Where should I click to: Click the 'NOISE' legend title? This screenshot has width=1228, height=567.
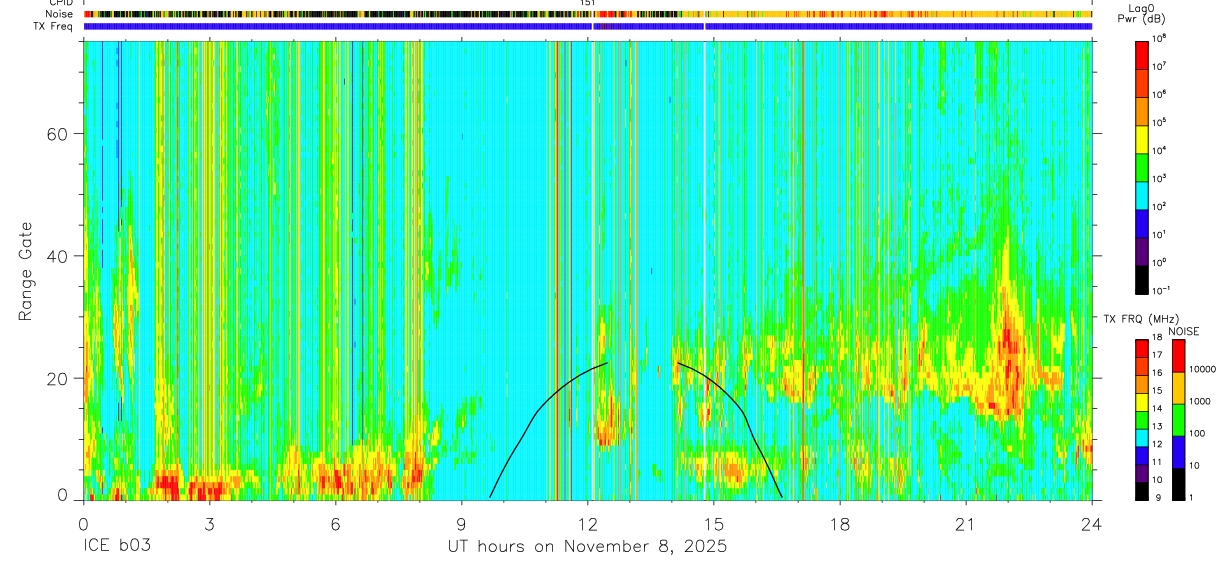(1183, 331)
